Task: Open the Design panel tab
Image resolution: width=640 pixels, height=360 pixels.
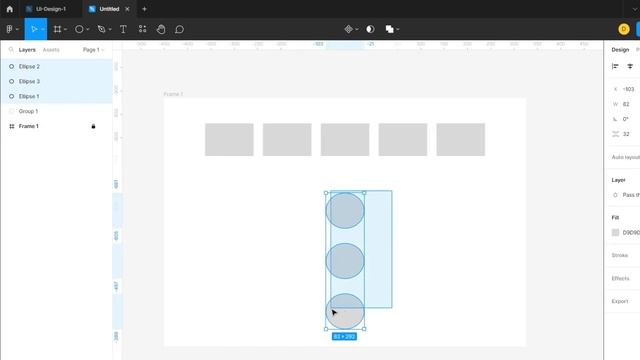Action: tap(620, 49)
